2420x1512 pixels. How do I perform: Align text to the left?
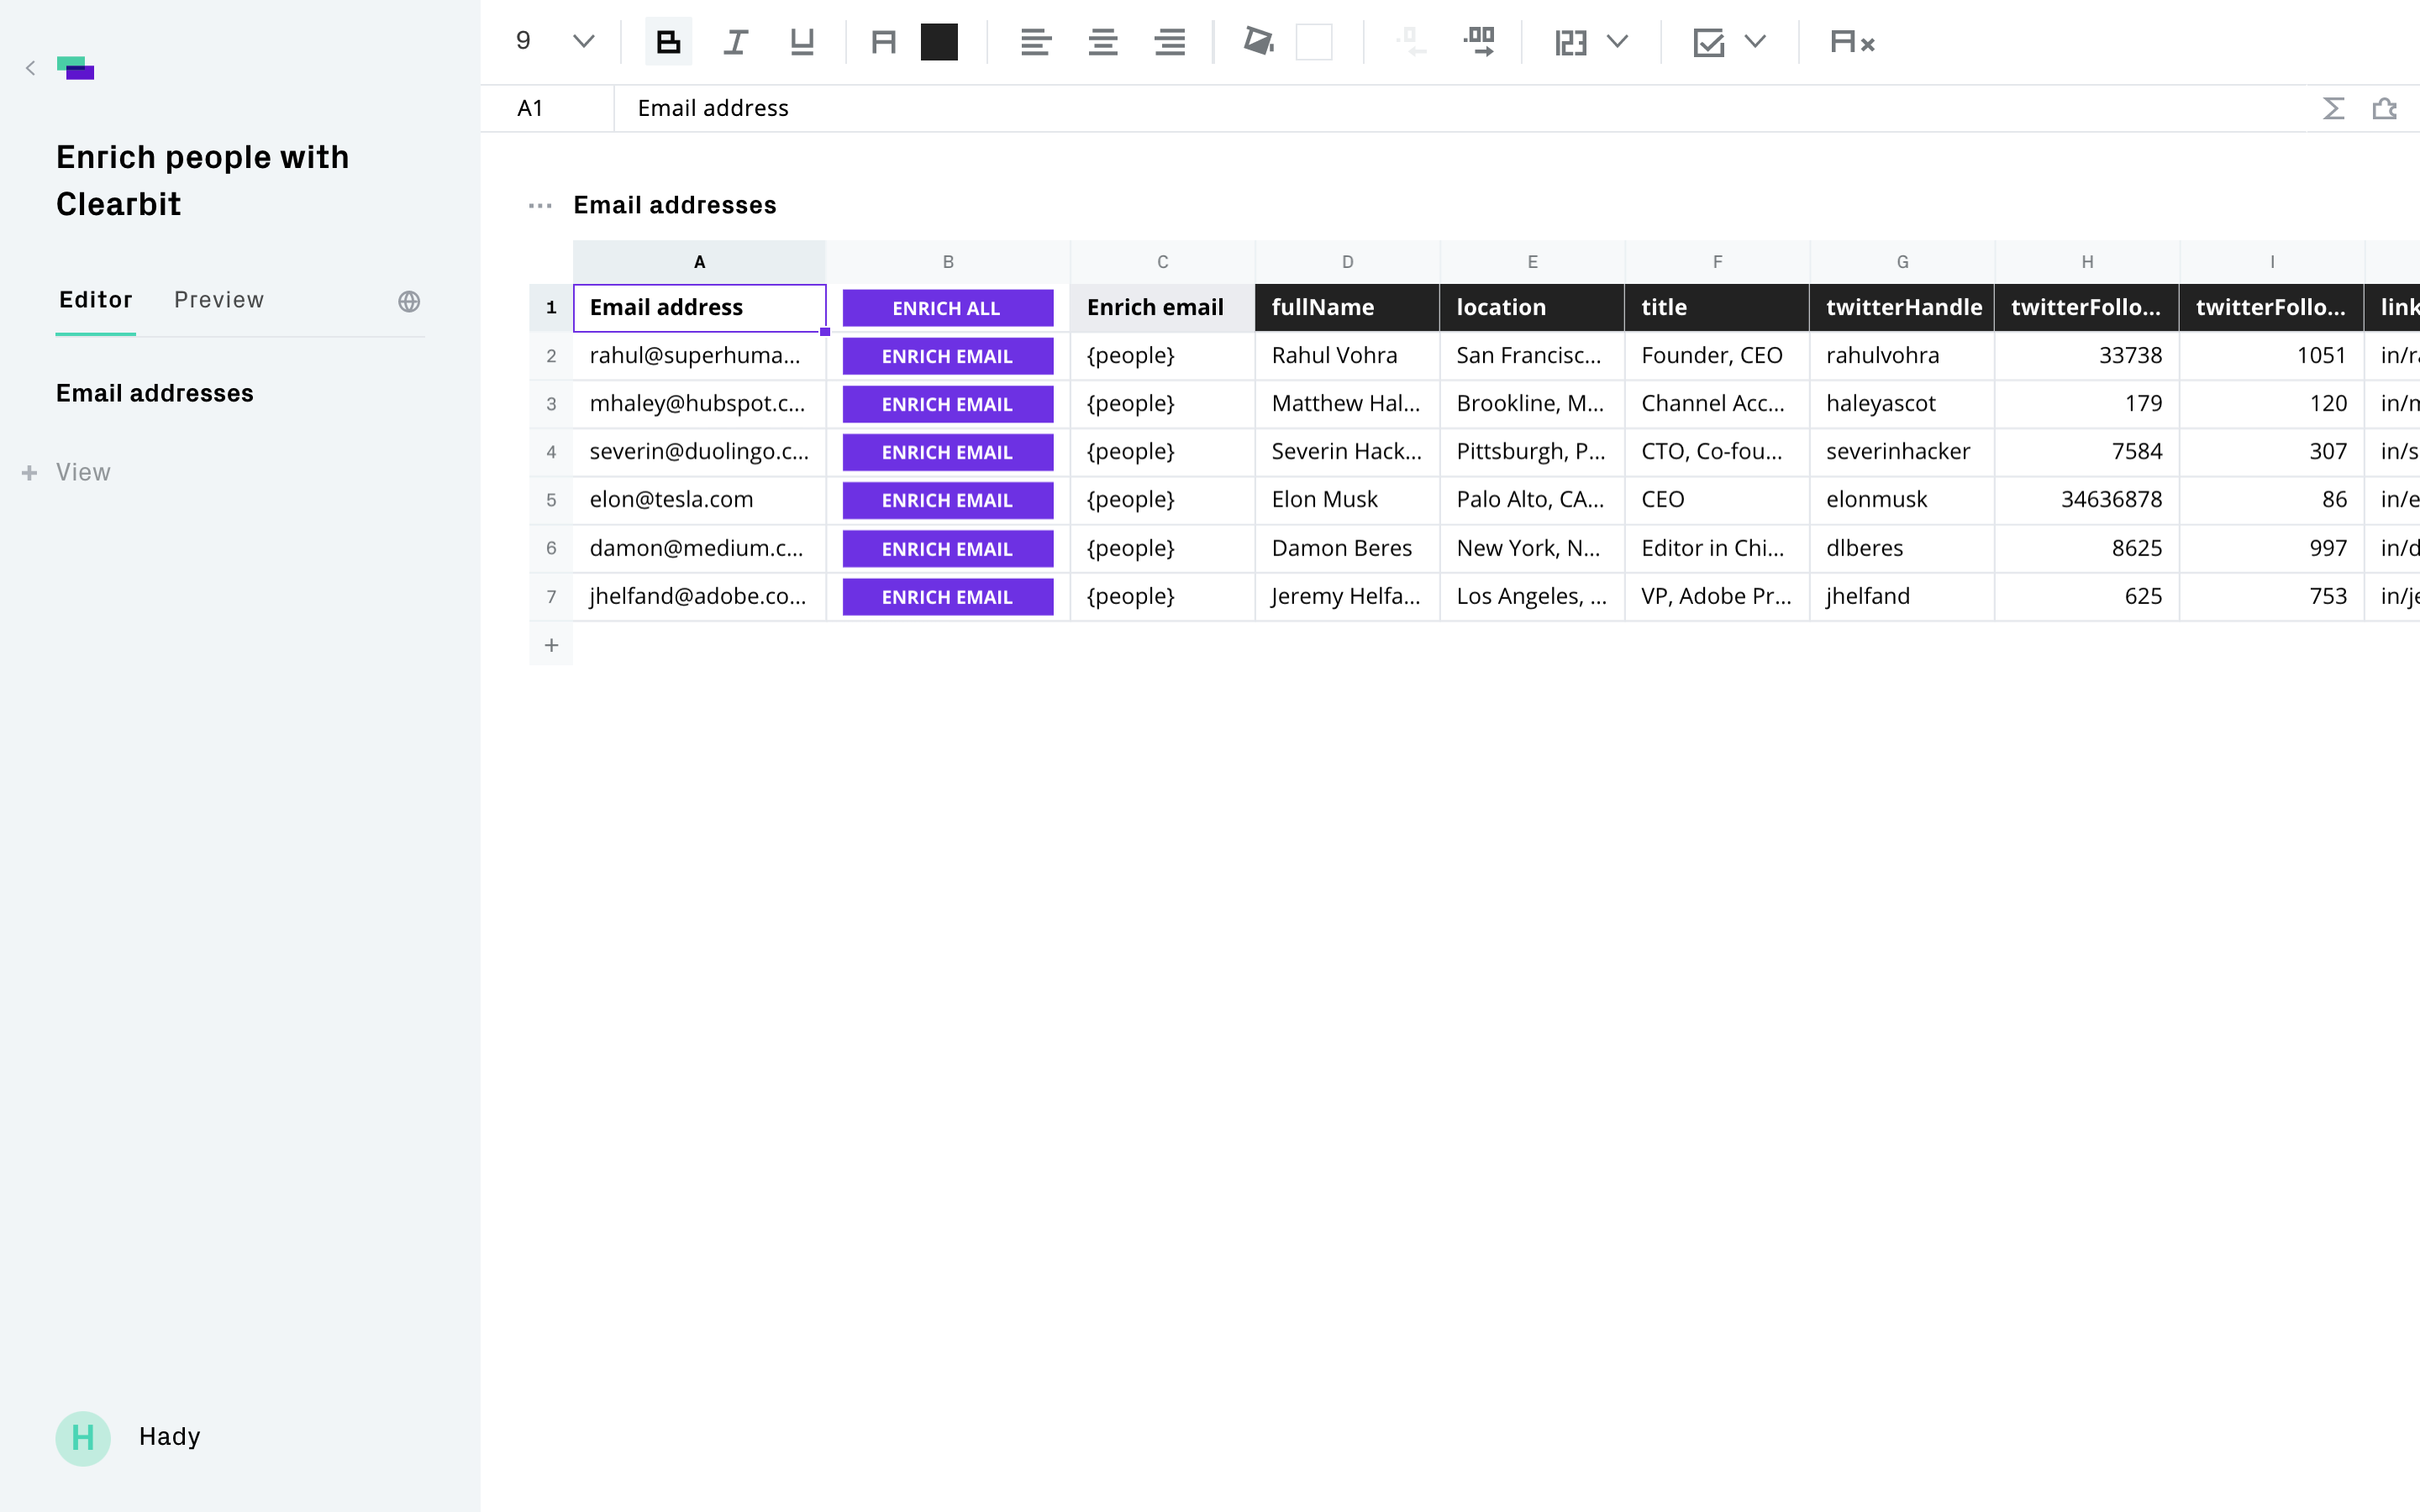[1035, 42]
